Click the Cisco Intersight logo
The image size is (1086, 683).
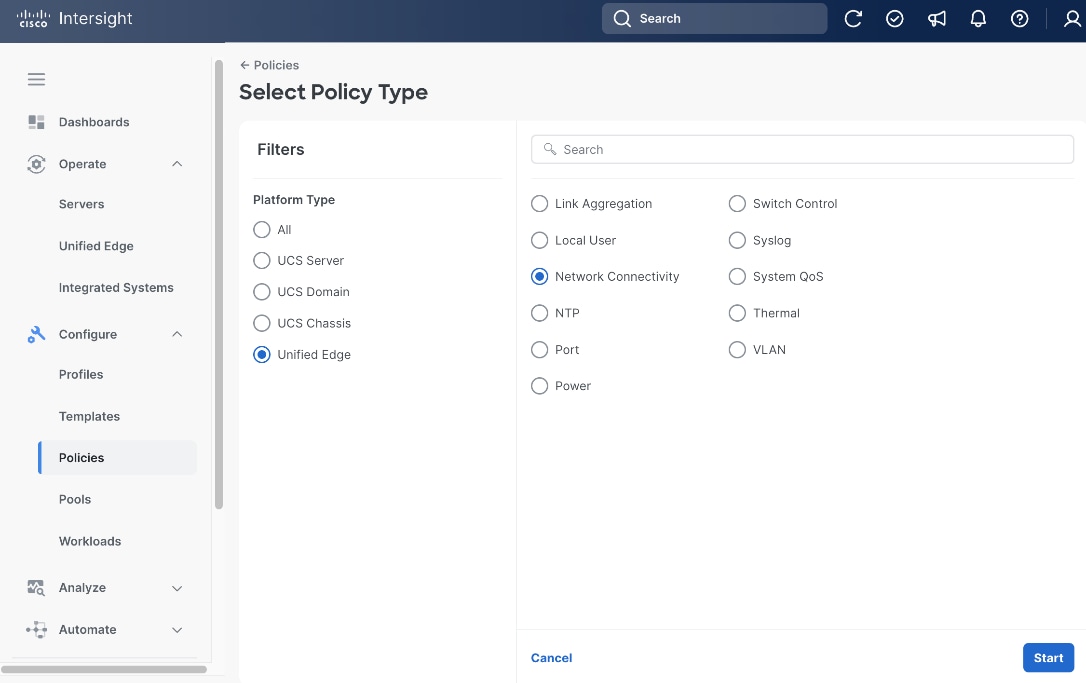74,19
